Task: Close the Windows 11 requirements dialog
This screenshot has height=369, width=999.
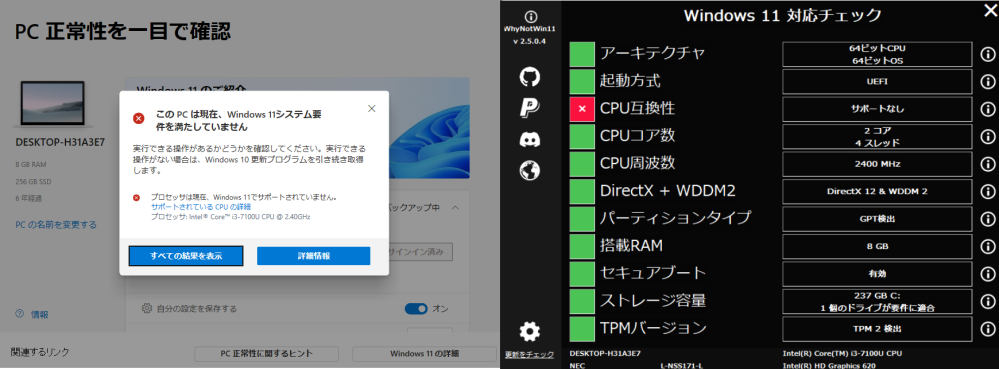Action: pyautogui.click(x=372, y=108)
